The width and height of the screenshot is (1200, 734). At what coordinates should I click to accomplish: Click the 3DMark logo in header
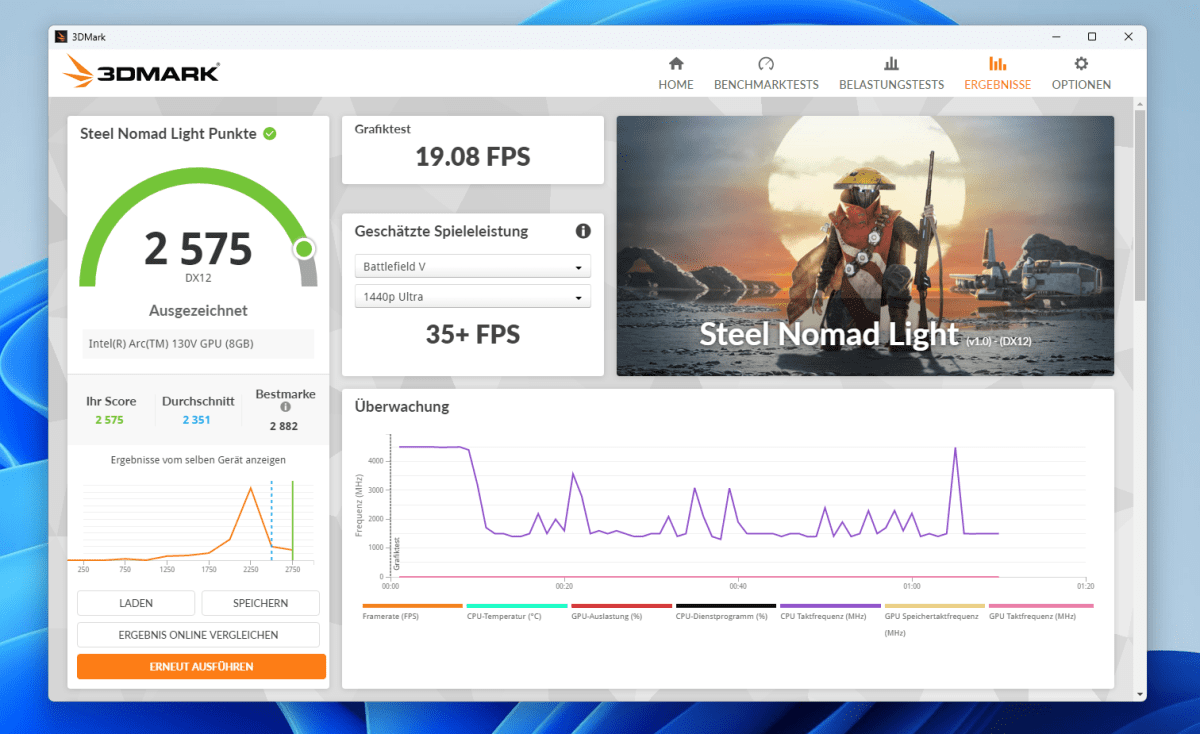(140, 72)
